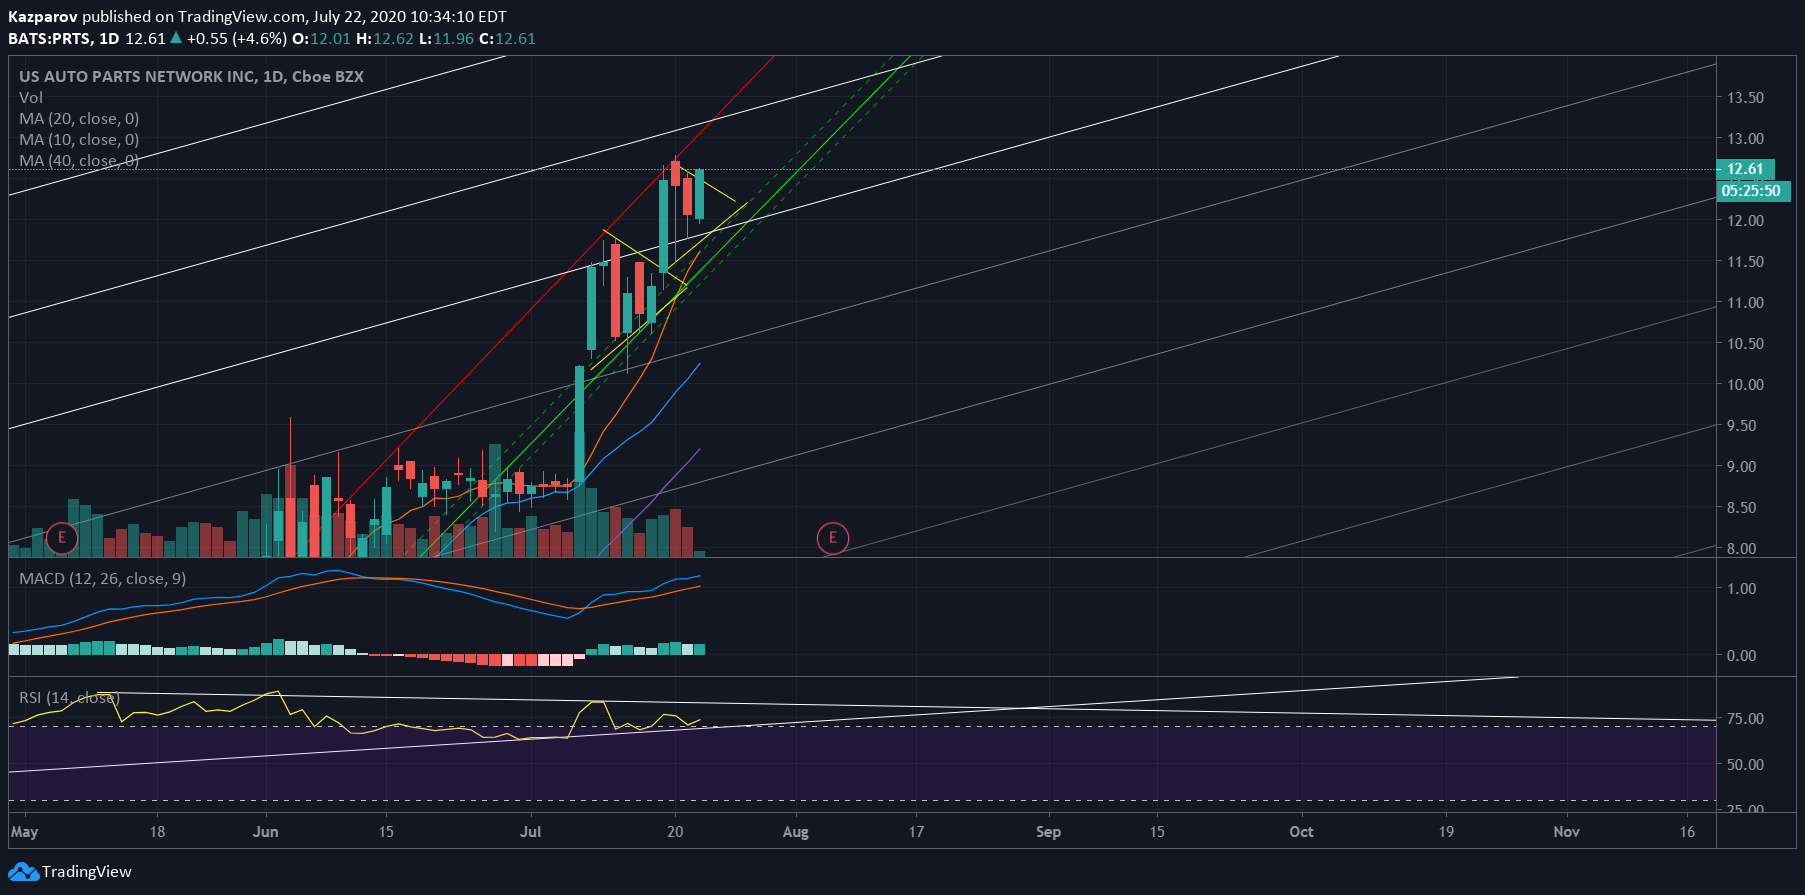Click the 8.00 price axis label
This screenshot has height=895, width=1805.
click(1742, 549)
